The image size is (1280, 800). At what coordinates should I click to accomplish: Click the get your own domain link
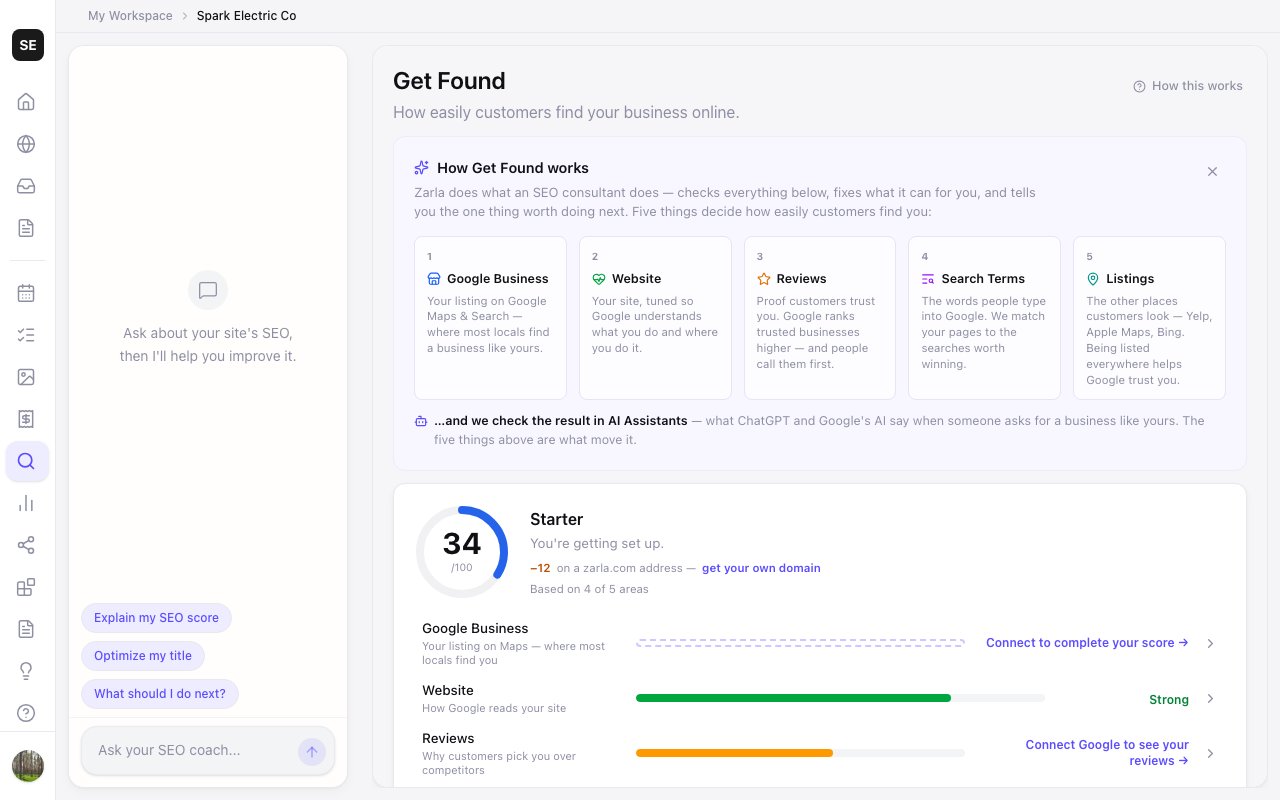coord(761,568)
